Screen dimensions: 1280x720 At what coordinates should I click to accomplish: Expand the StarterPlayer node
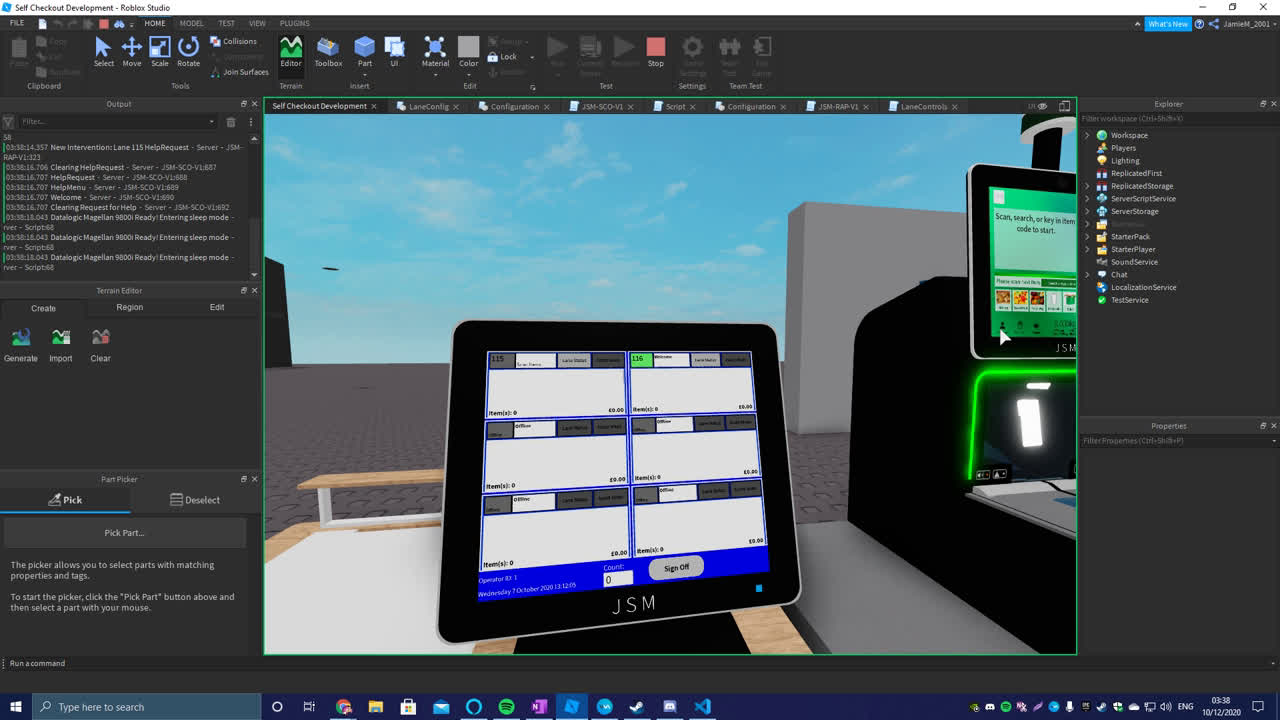1088,249
